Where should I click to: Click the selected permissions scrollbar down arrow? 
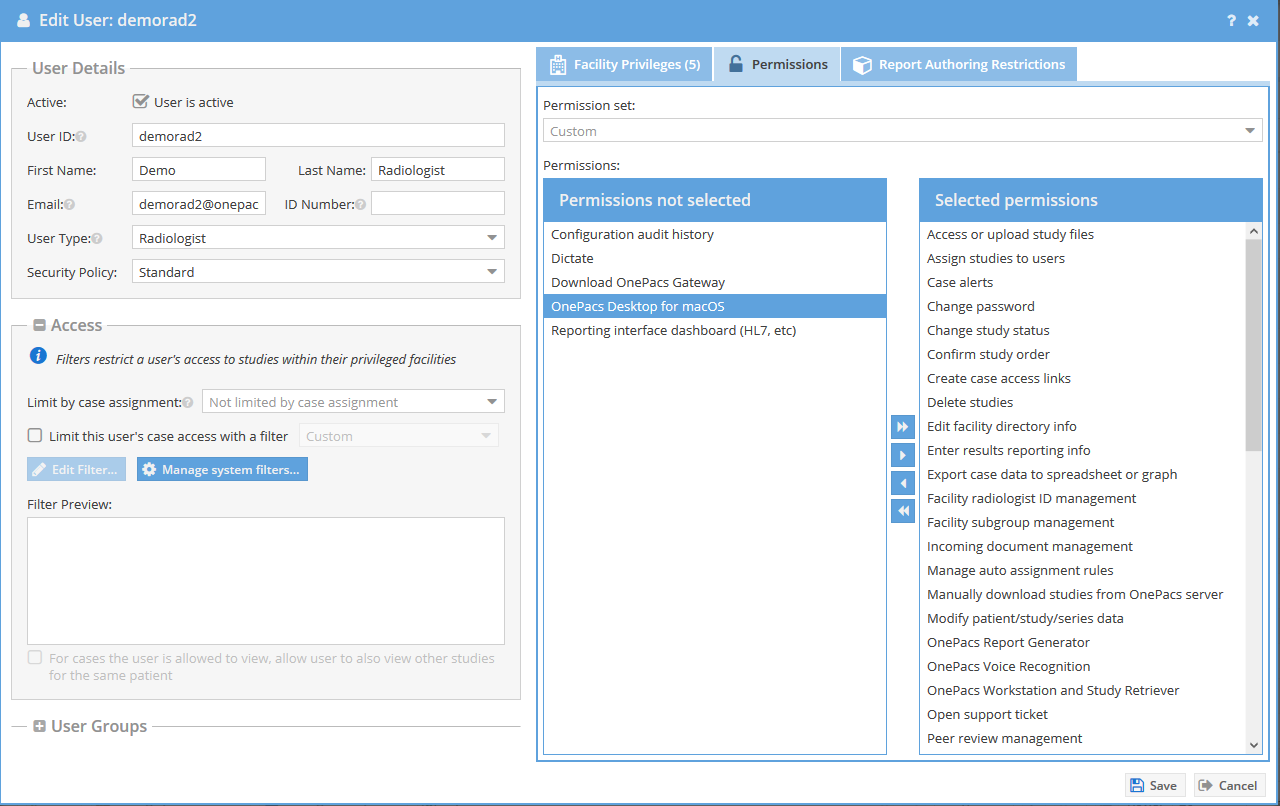click(1255, 745)
